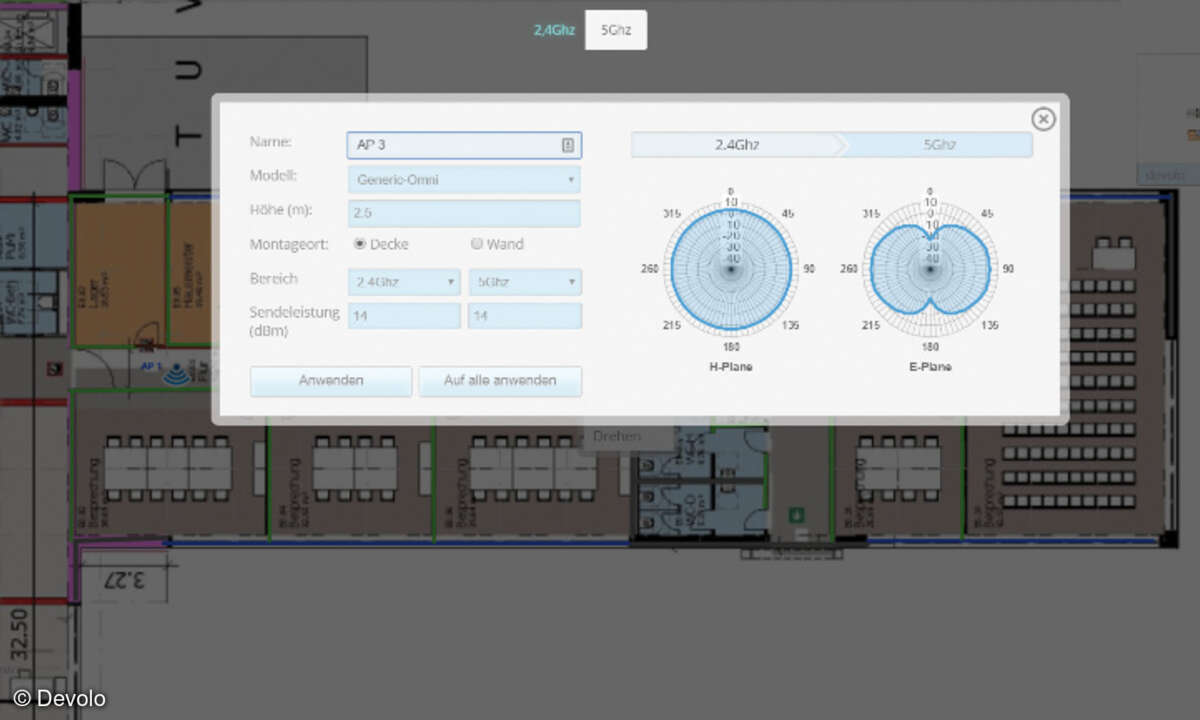Click the E-Plane caption text
The image size is (1200, 720).
930,367
